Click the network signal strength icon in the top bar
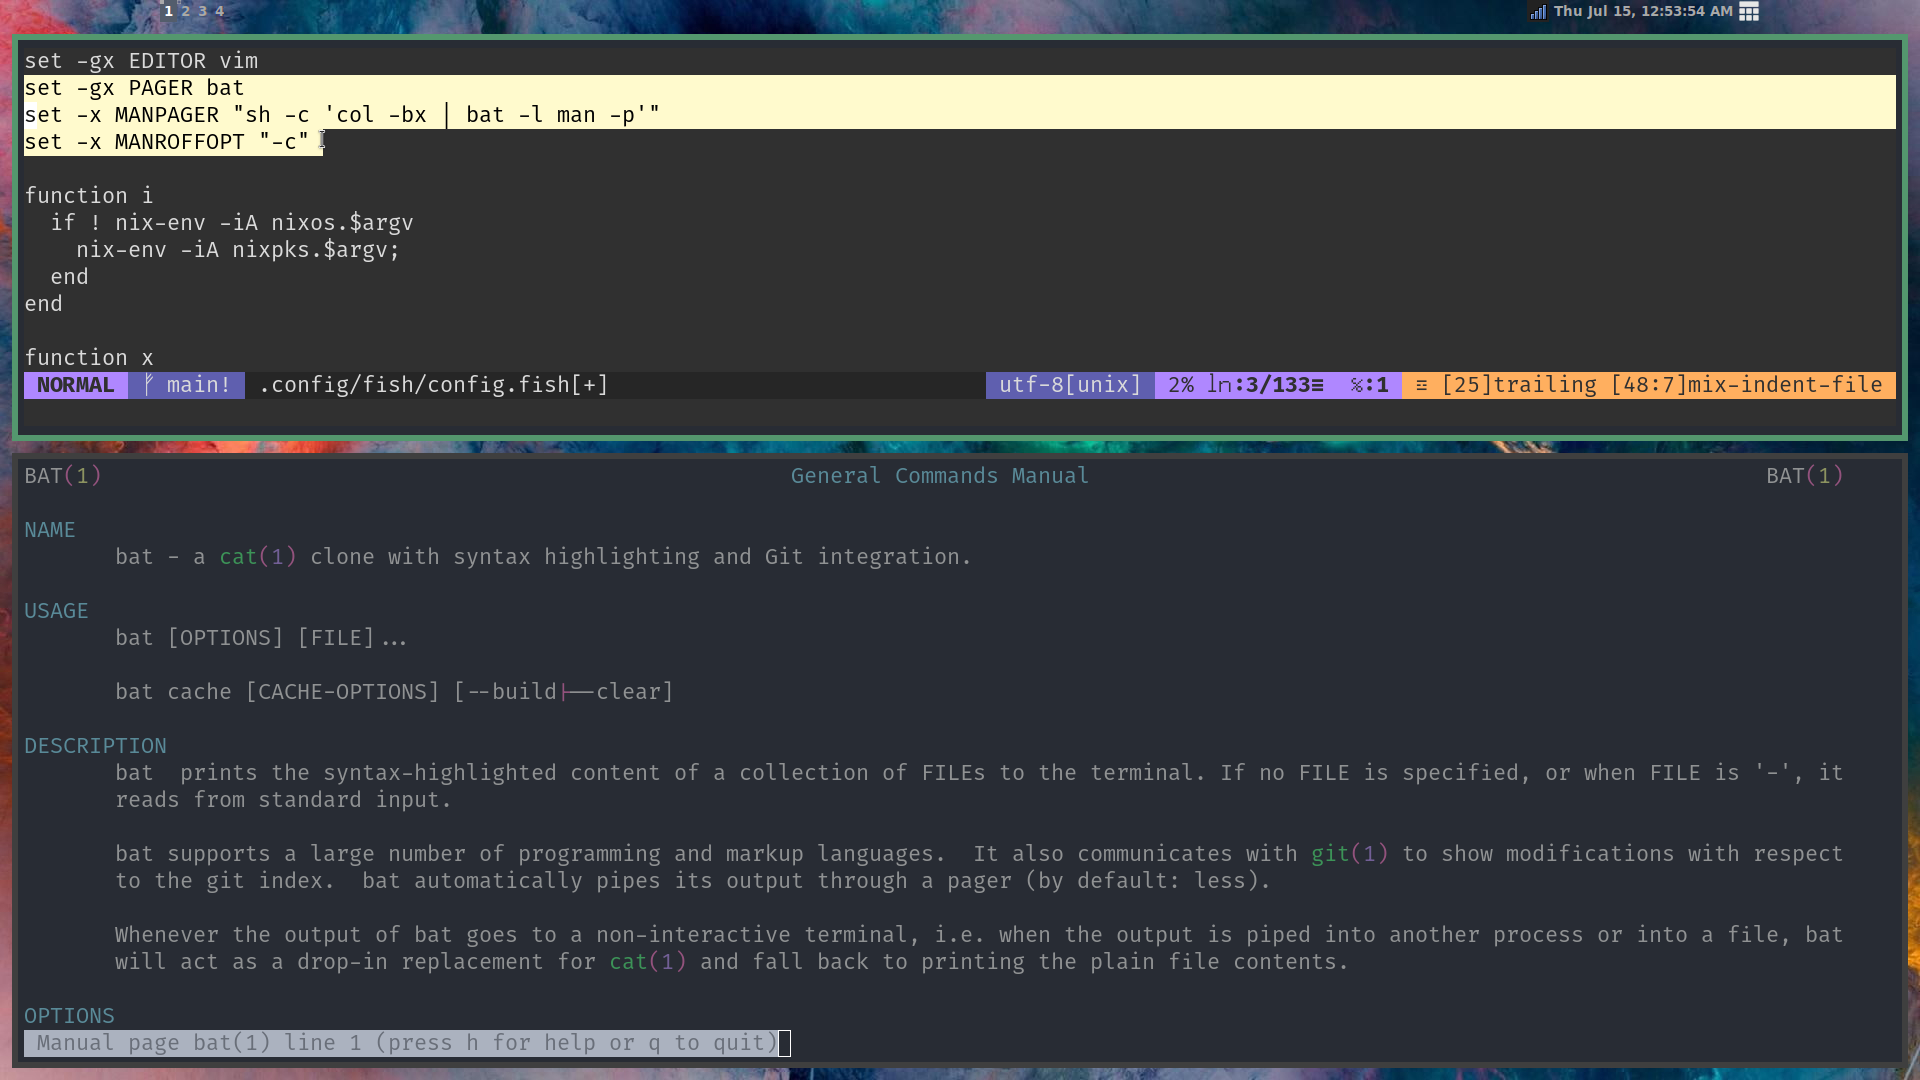Screen dimensions: 1920x1080 tap(1538, 12)
